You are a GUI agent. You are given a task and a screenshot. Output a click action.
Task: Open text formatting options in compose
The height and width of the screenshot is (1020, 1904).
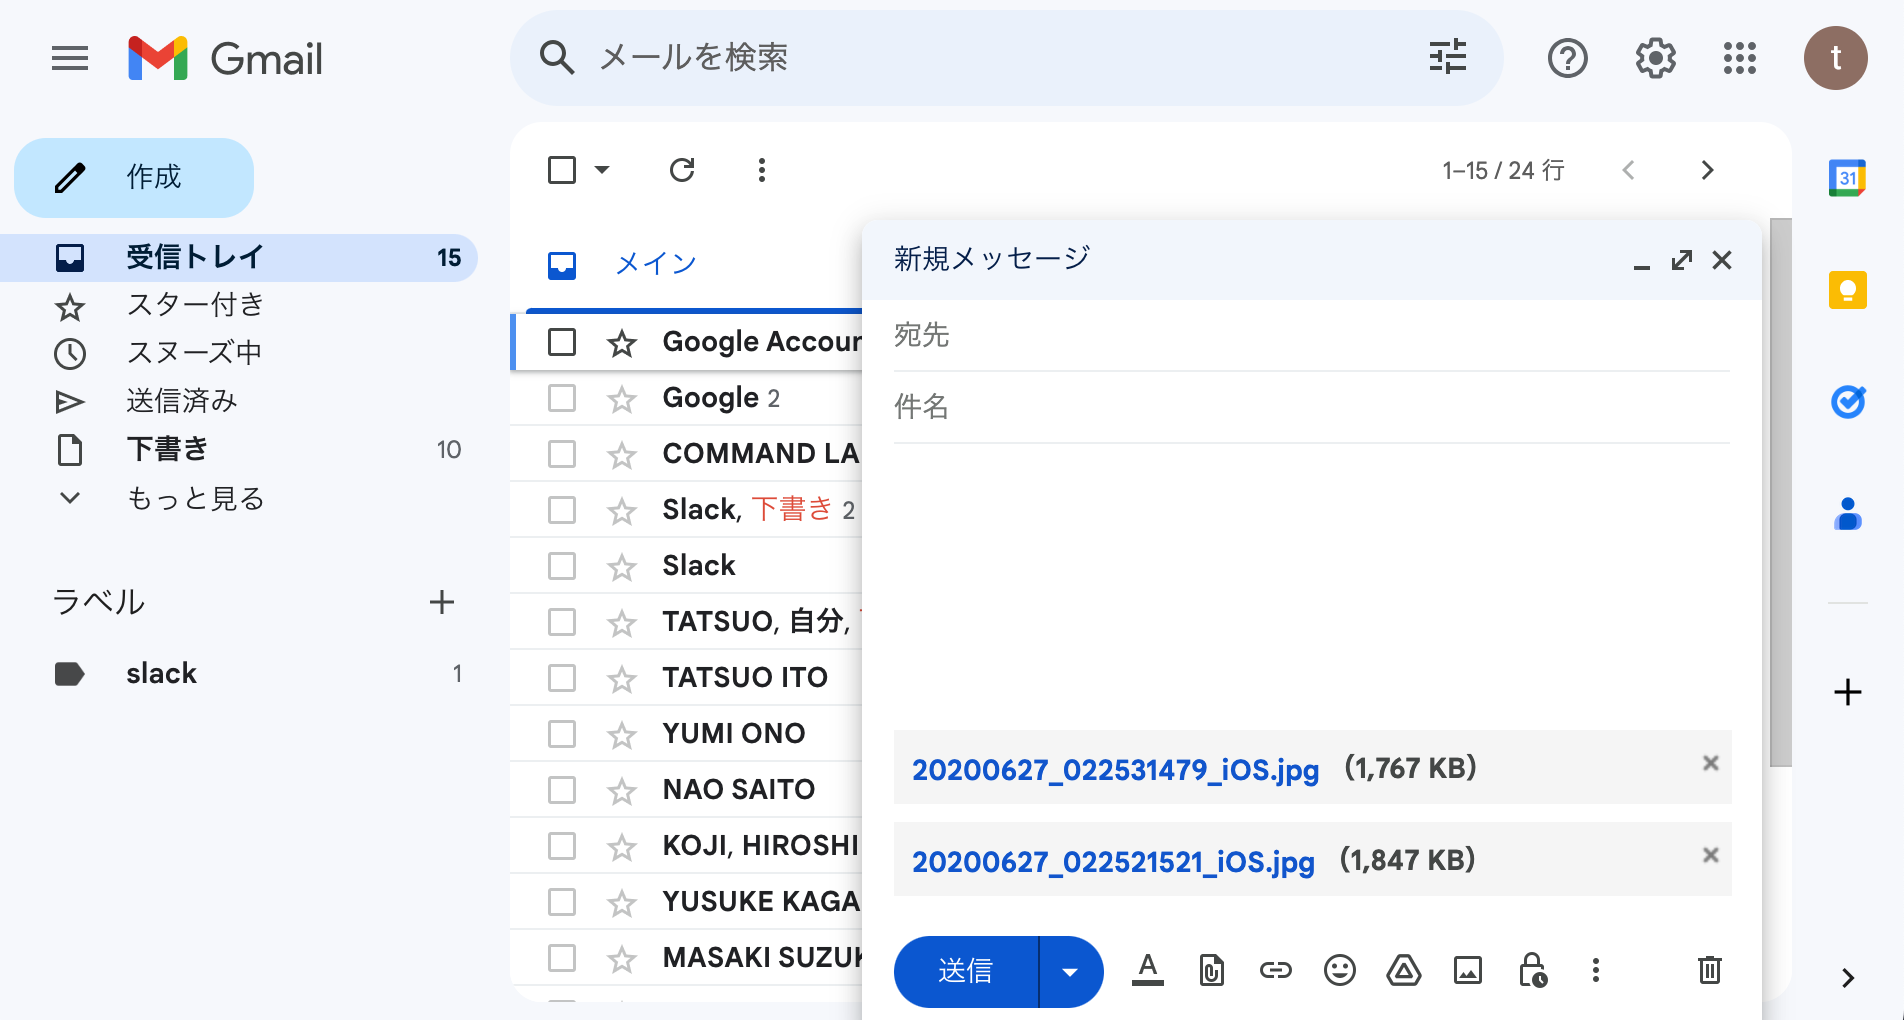(x=1147, y=970)
